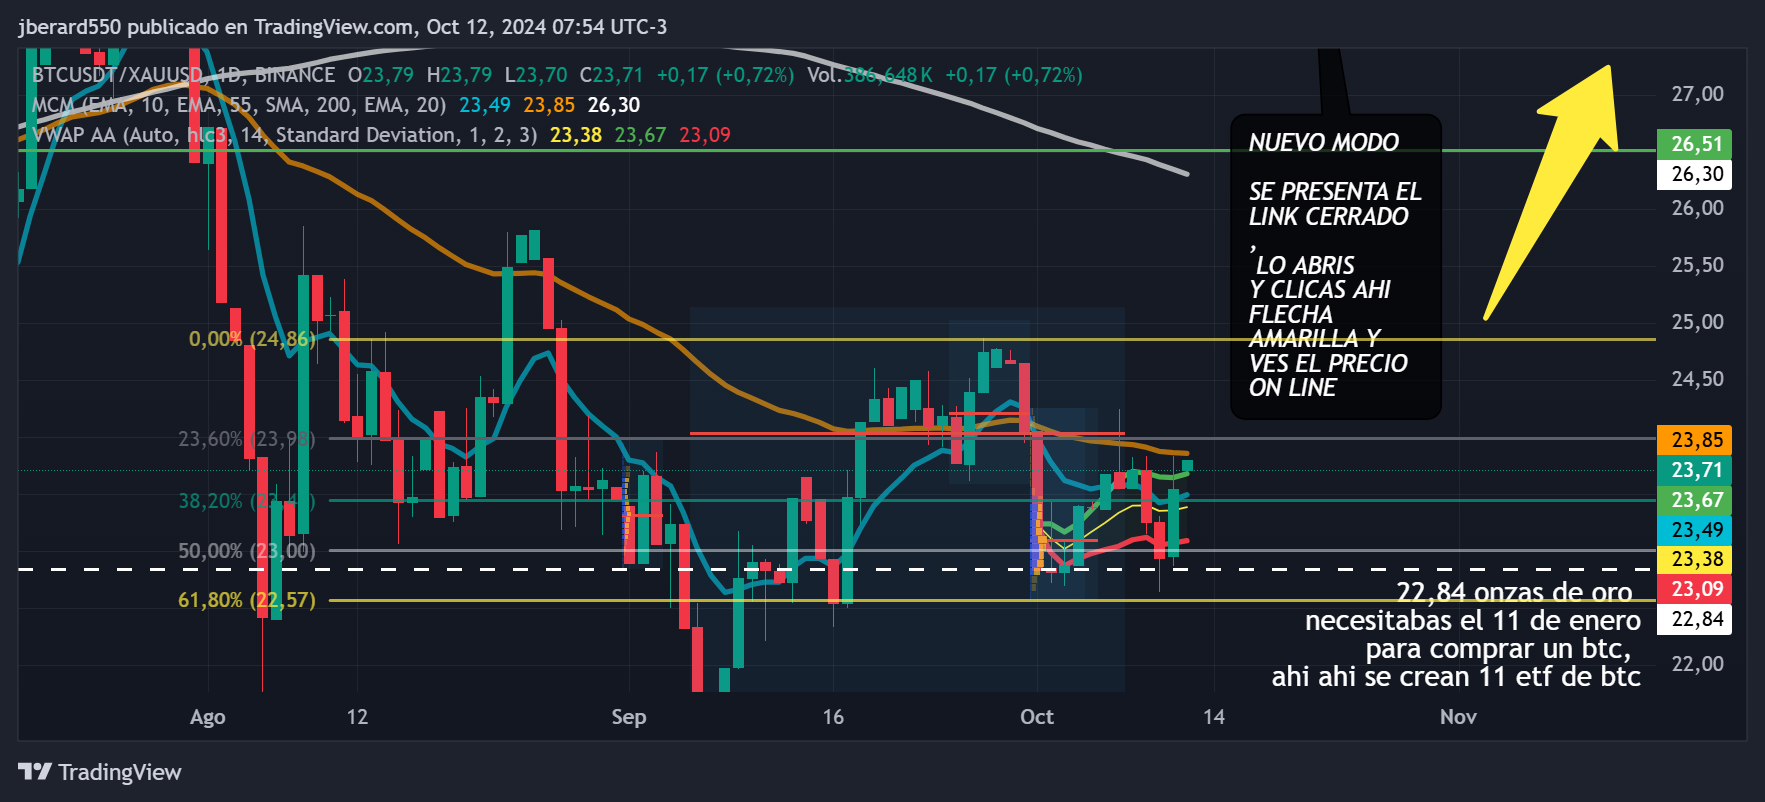
Task: Click the TradingView logo icon
Action: 35,771
